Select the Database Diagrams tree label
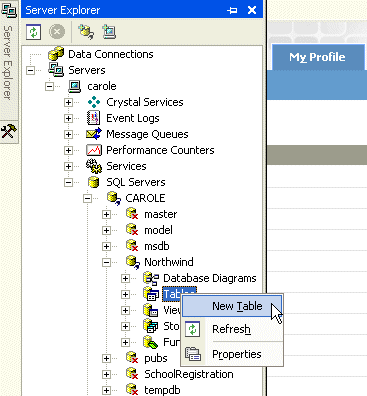The width and height of the screenshot is (367, 396). pos(210,278)
